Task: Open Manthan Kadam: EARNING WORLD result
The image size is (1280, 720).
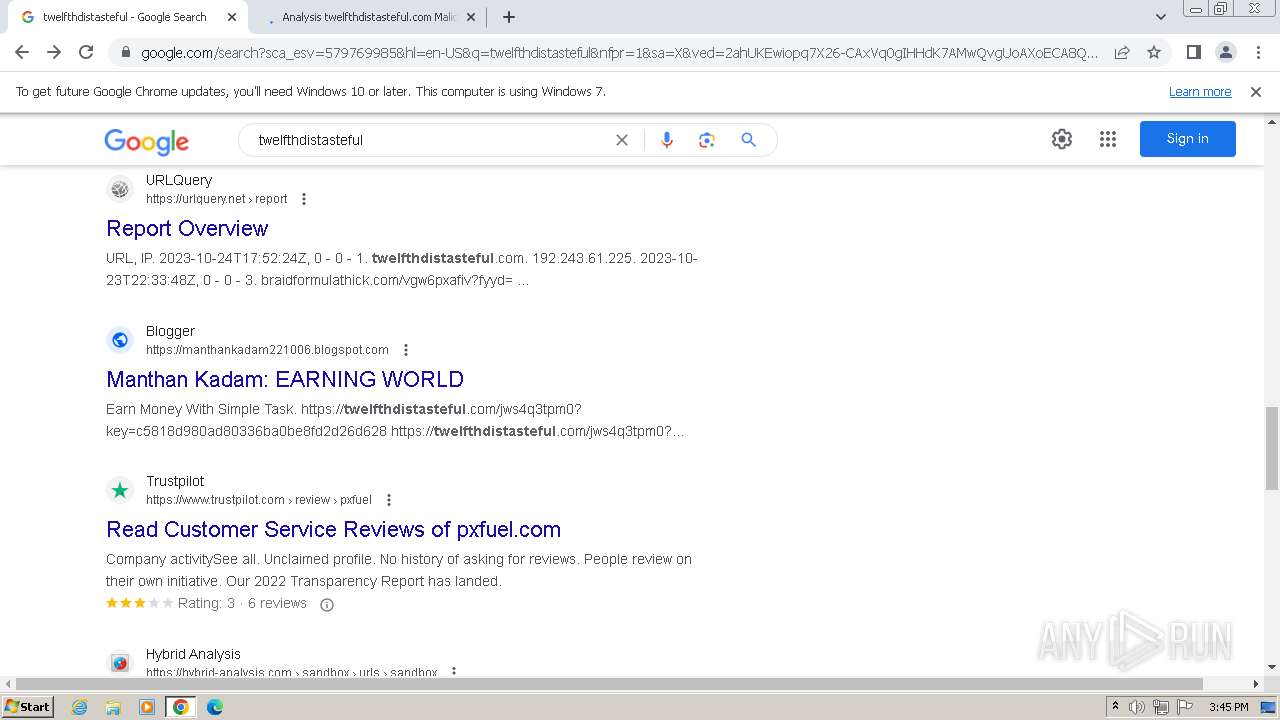Action: coord(285,379)
